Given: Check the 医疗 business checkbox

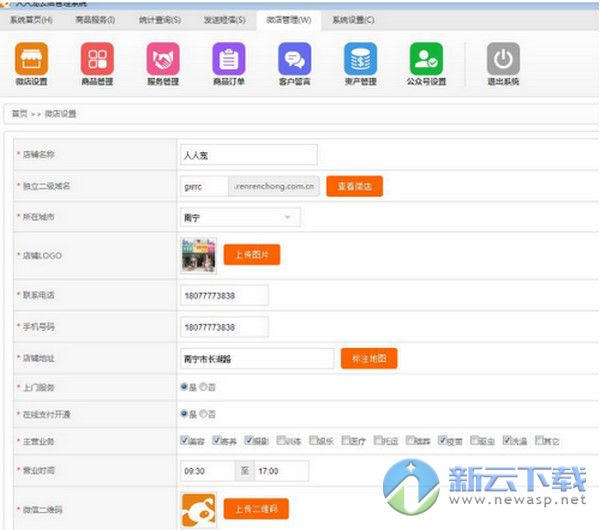Looking at the screenshot, I should coord(346,440).
